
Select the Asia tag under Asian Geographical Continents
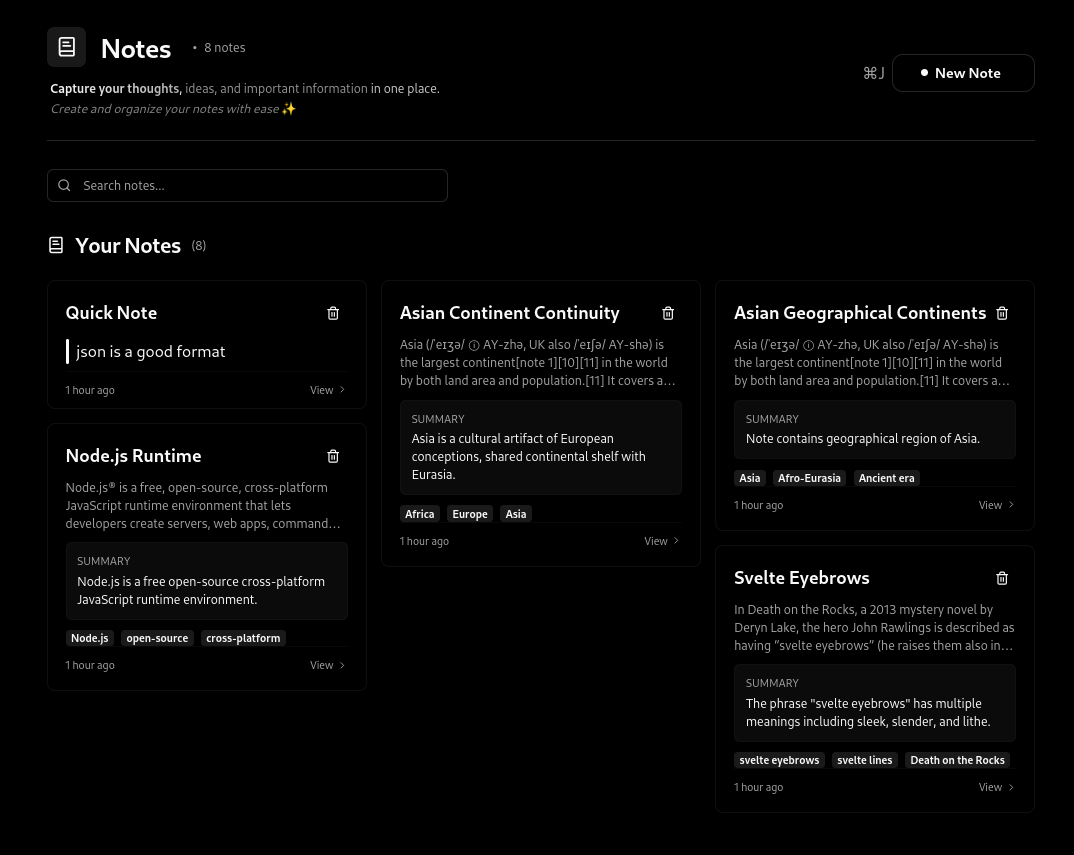tap(750, 478)
